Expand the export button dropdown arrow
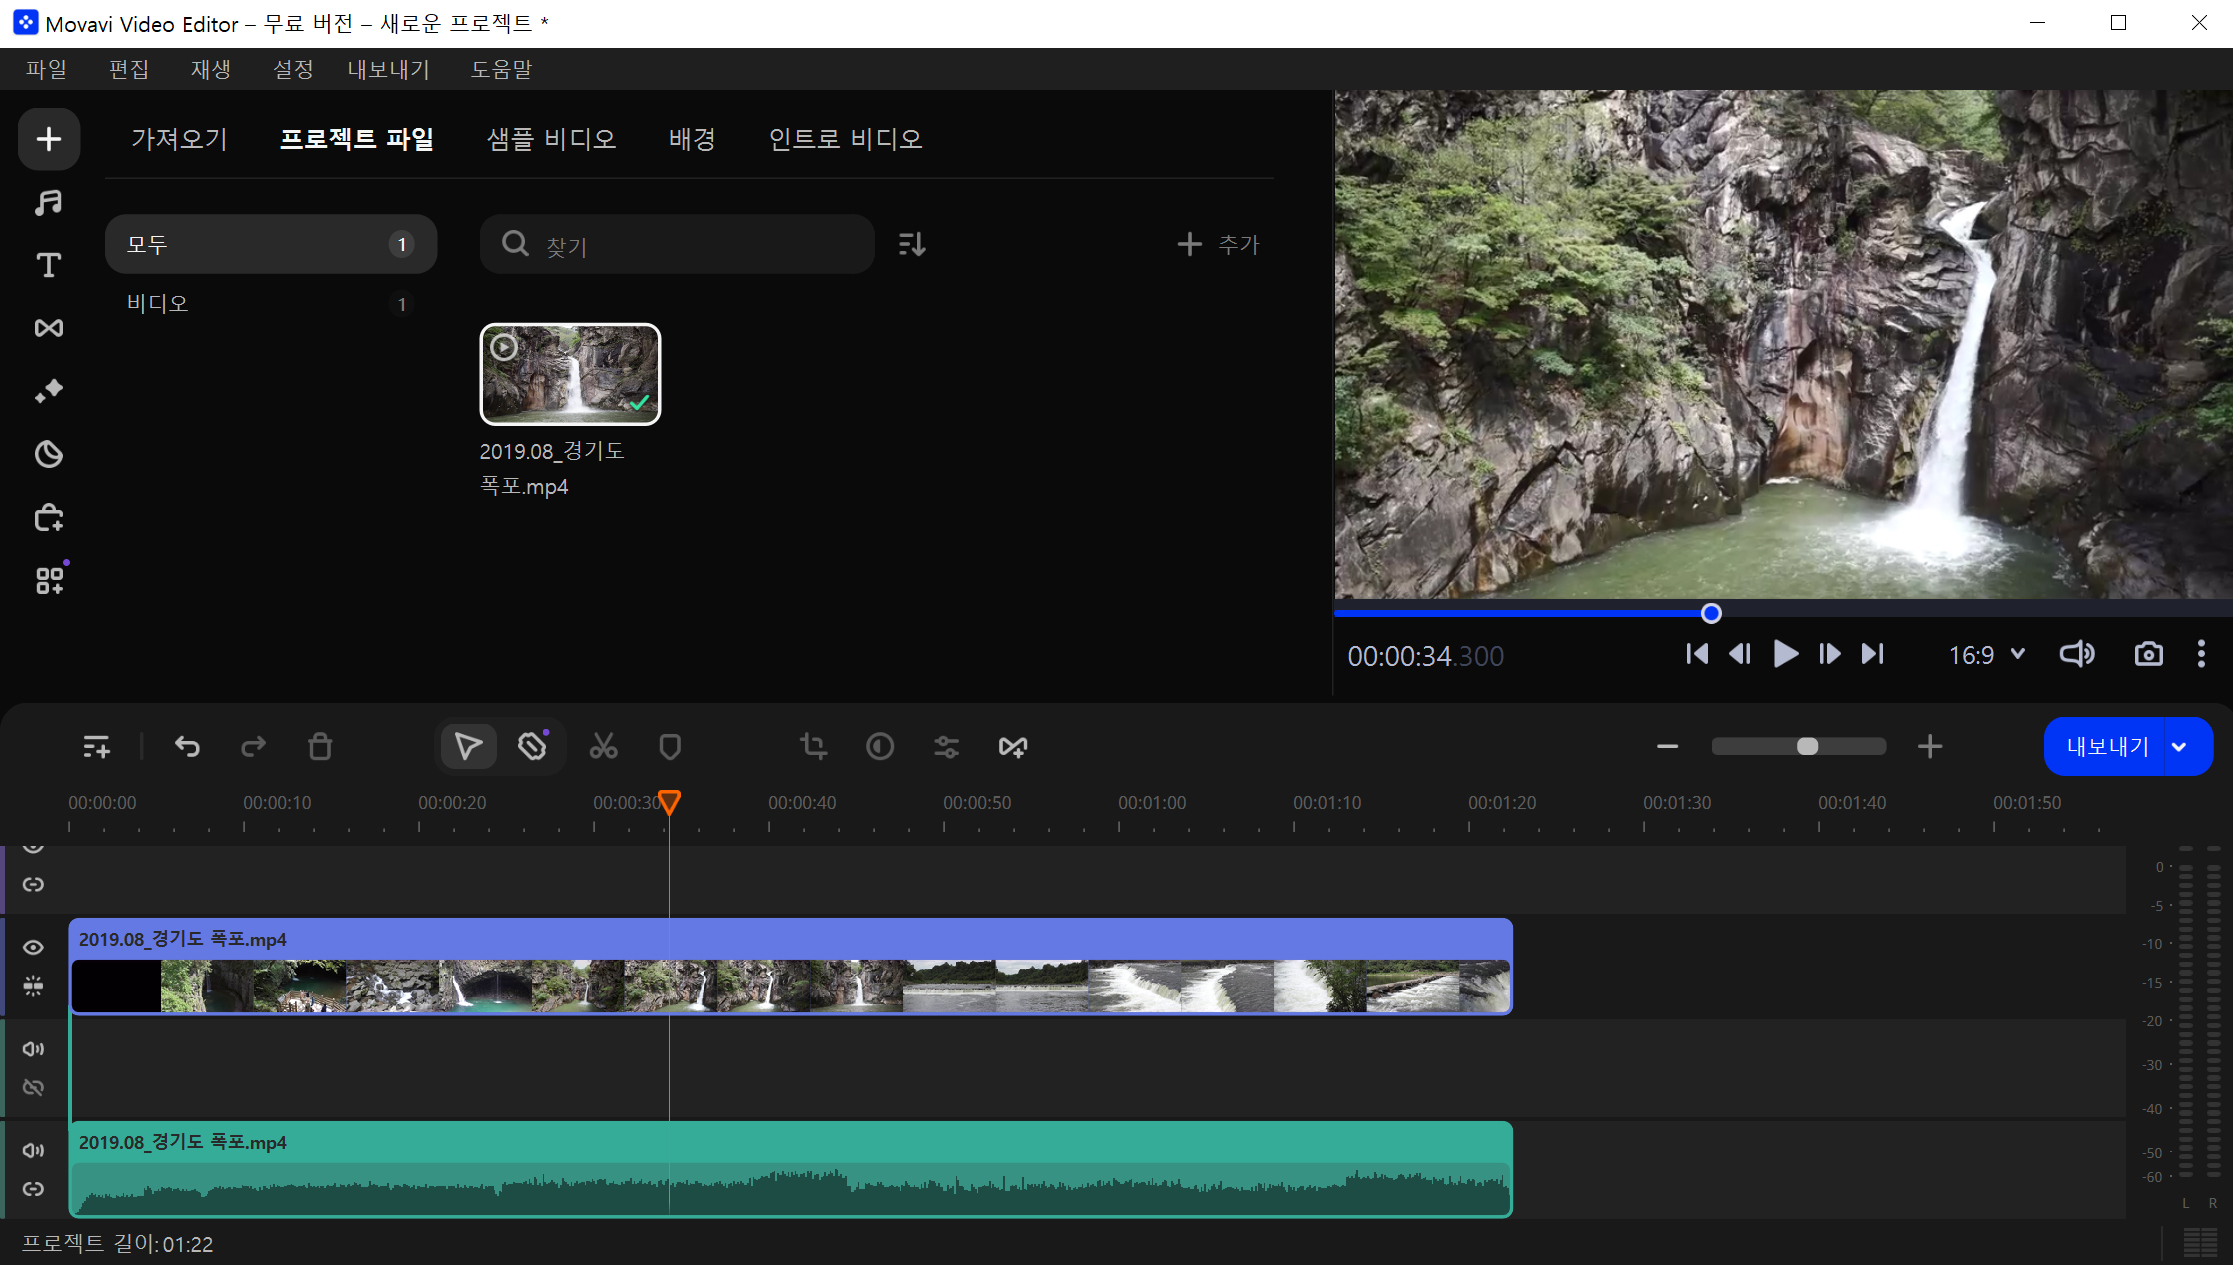The width and height of the screenshot is (2233, 1265). pos(2179,746)
